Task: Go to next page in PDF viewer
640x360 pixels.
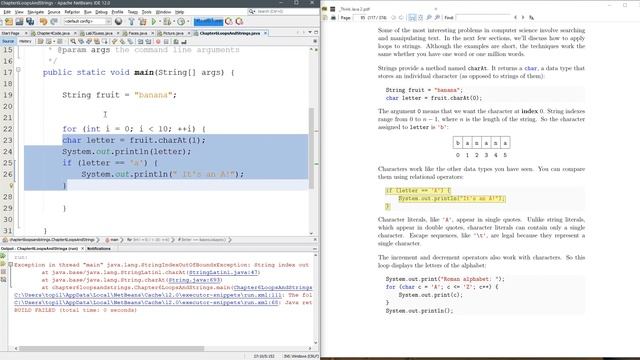Action: (401, 18)
